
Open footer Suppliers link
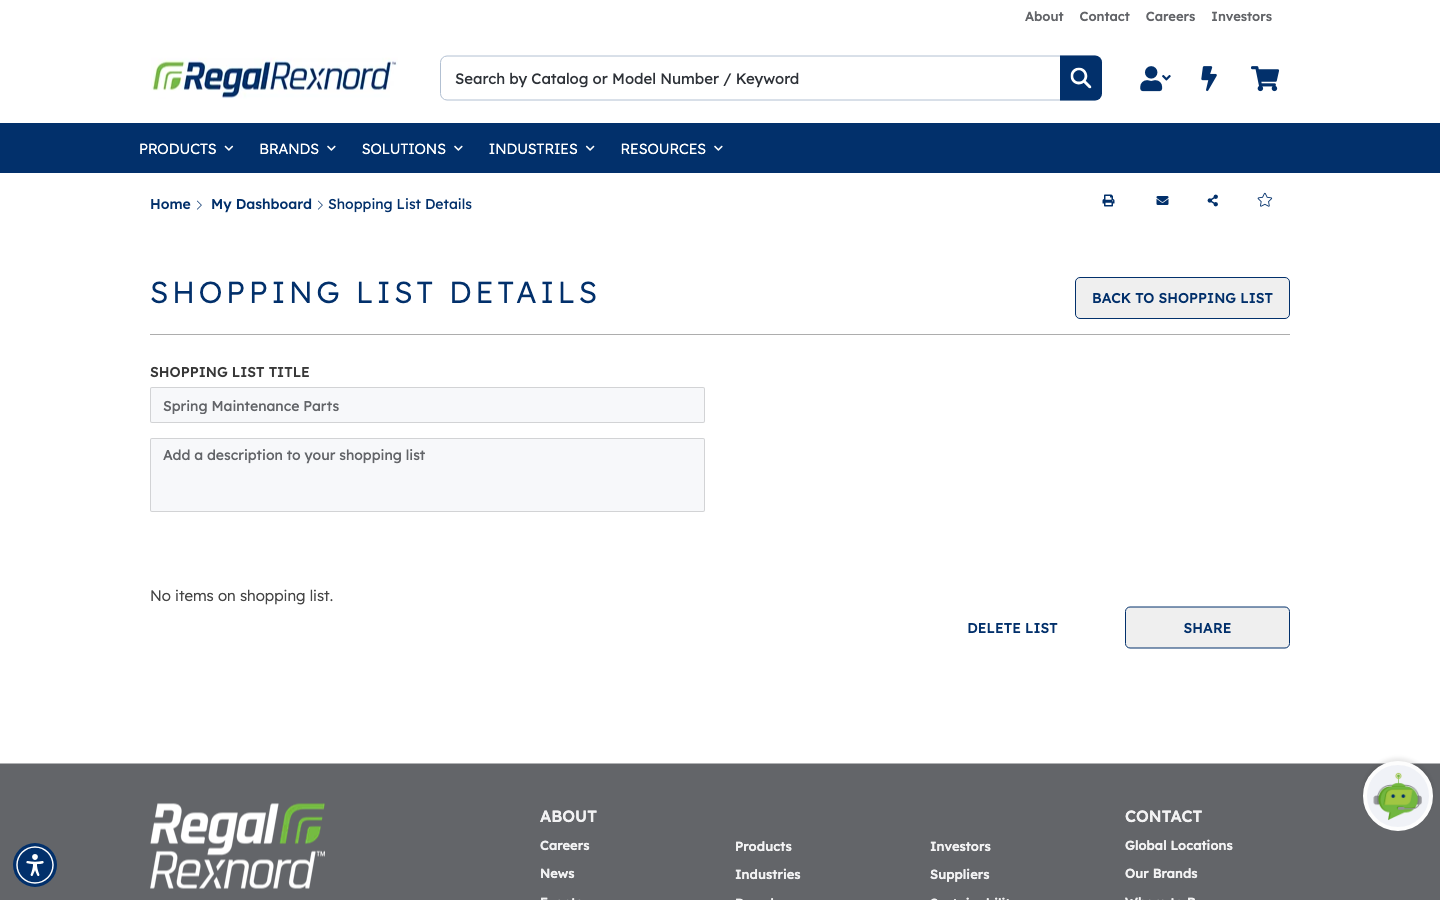tap(959, 875)
